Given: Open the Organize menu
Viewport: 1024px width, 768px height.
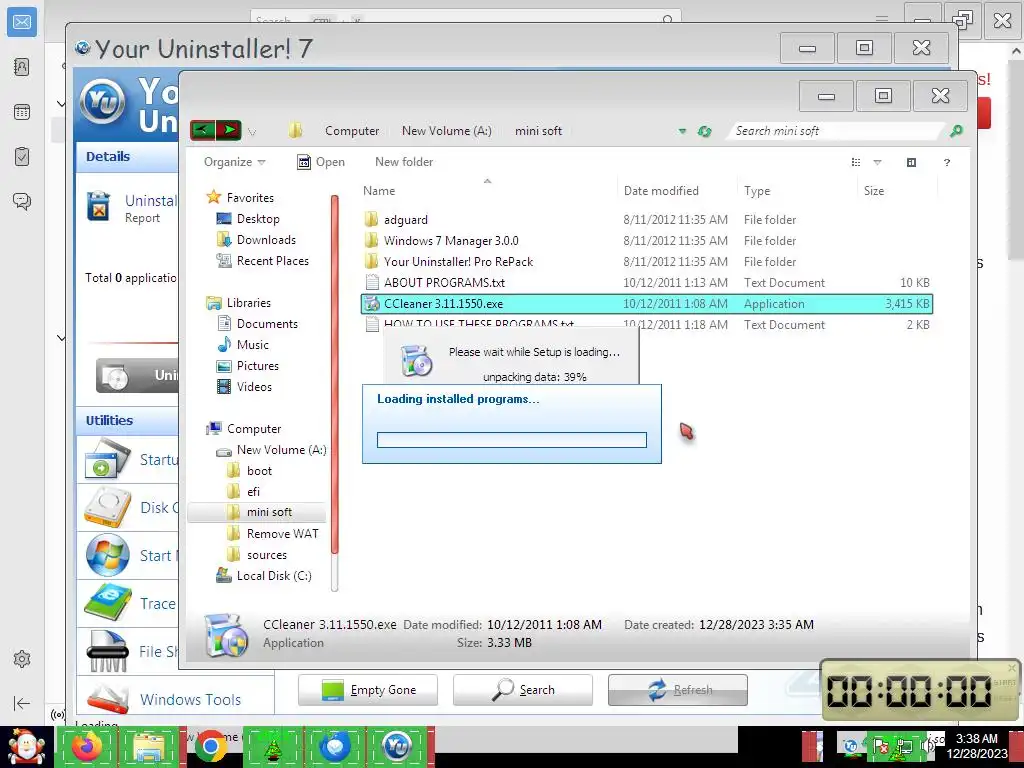Looking at the screenshot, I should click(x=234, y=162).
